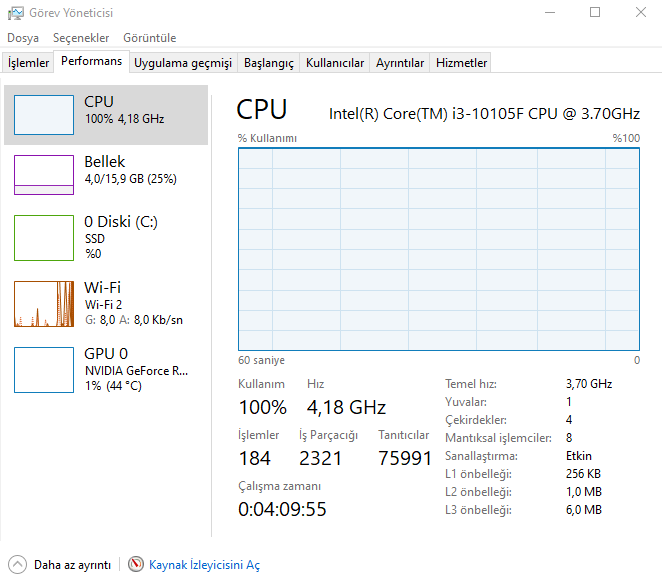The height and width of the screenshot is (587, 662).
Task: Select the CPU mini graph thumbnail
Action: point(44,115)
